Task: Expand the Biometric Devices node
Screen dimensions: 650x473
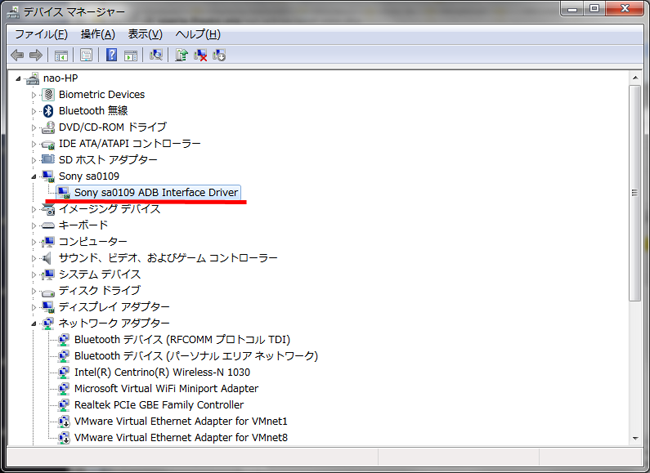Action: 34,95
